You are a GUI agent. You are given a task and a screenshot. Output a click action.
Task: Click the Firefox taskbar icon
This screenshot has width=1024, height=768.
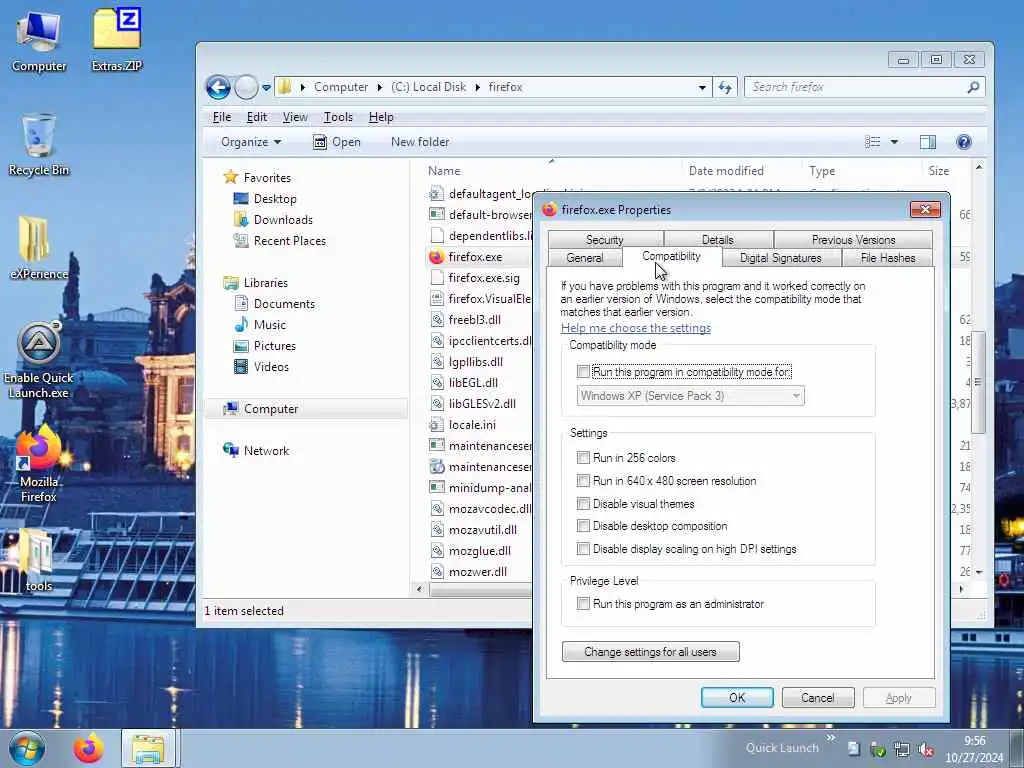[88, 749]
